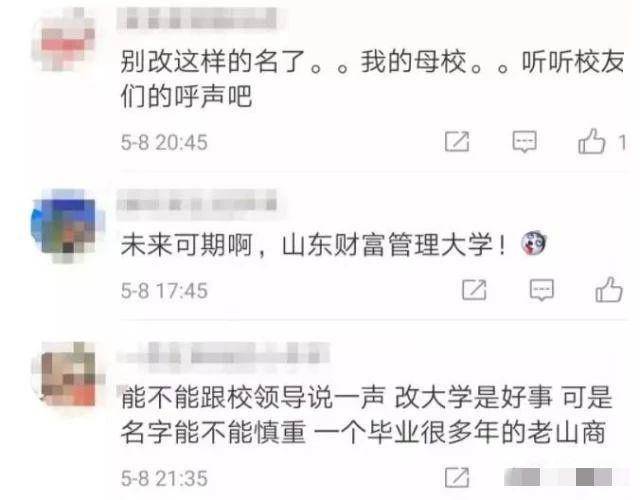Click the timestamp 5-8 21:35

coord(164,478)
